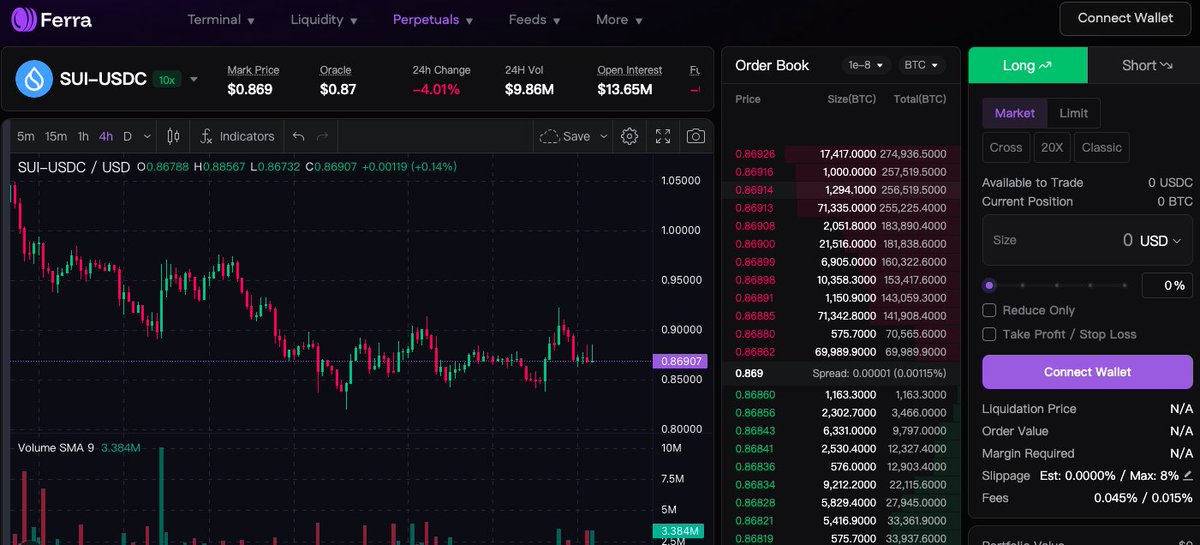Click the Cross margin mode button
1200x545 pixels.
[1006, 147]
